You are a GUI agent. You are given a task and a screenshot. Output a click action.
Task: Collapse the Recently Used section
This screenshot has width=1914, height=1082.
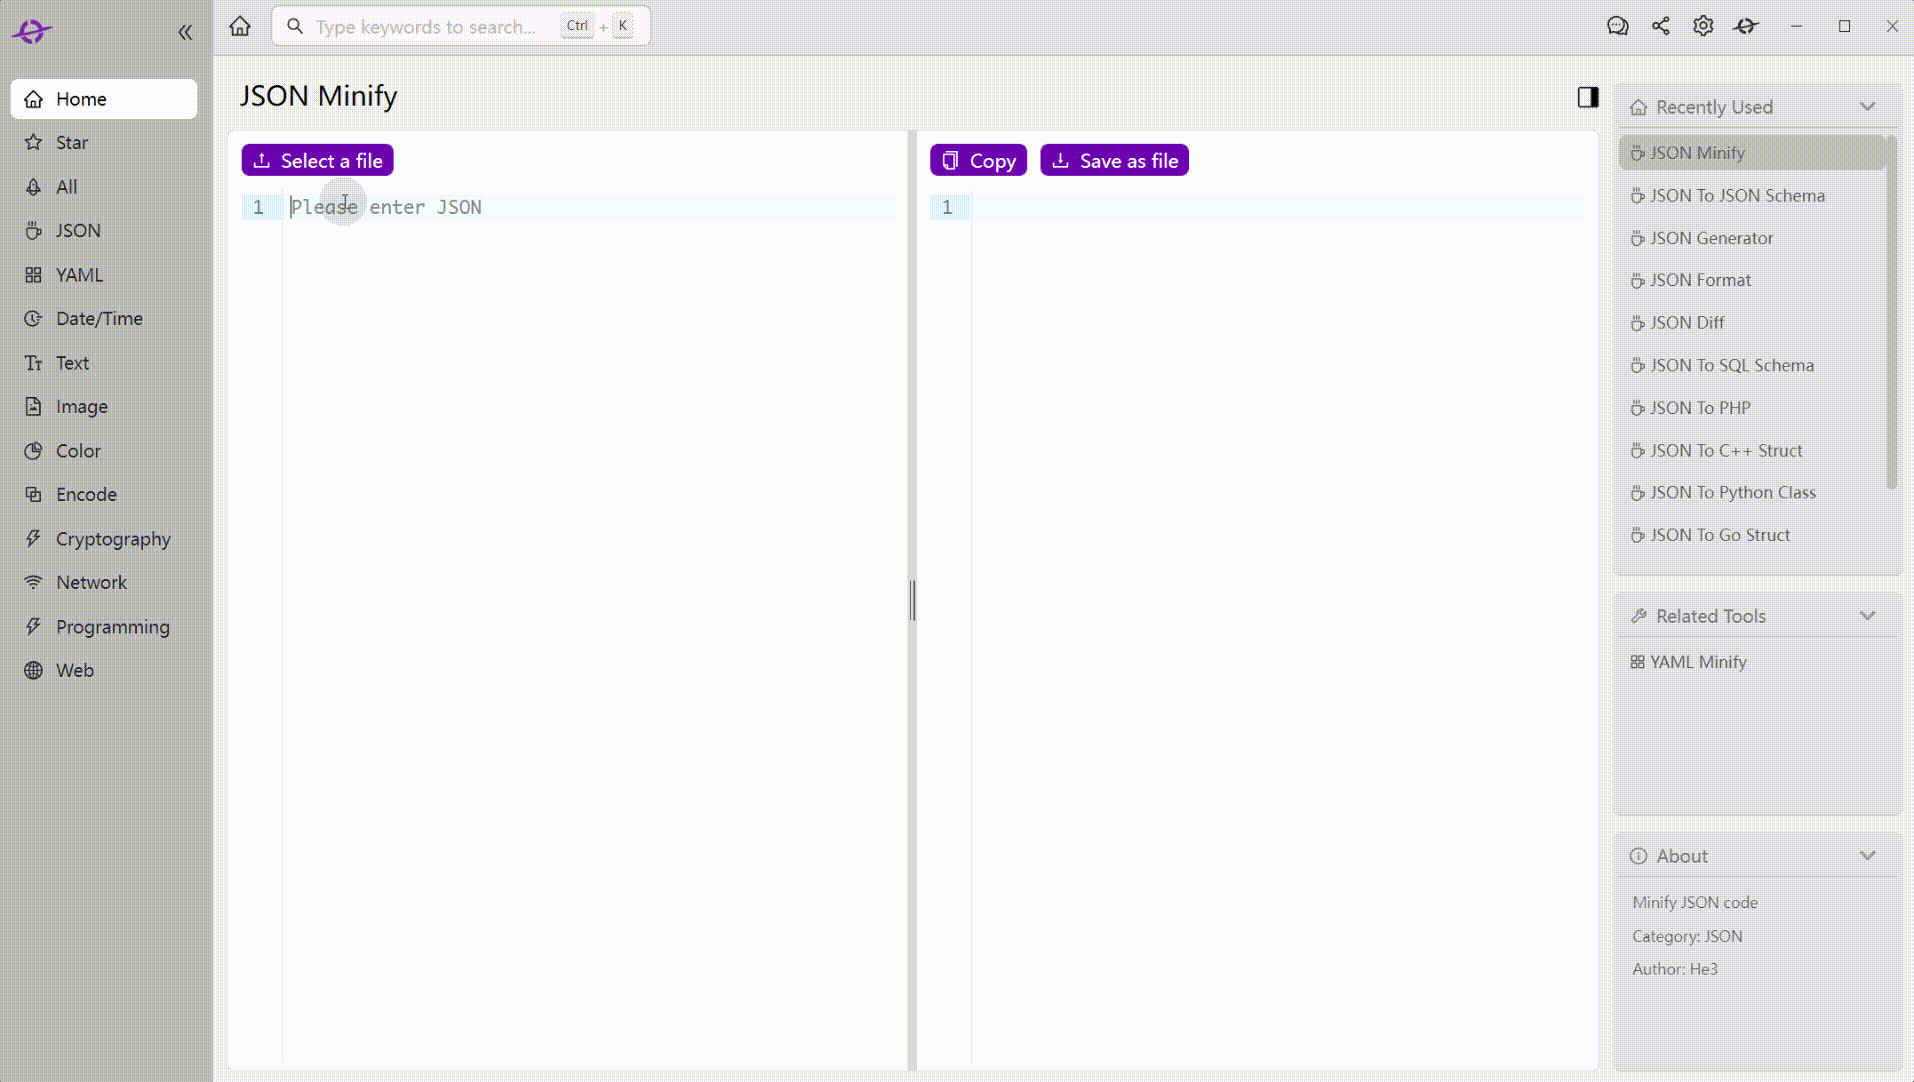coord(1867,107)
